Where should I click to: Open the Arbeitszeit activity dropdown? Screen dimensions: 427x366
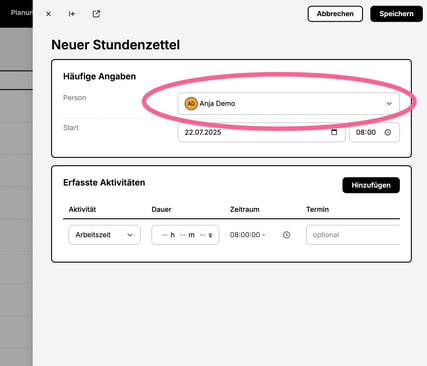104,235
